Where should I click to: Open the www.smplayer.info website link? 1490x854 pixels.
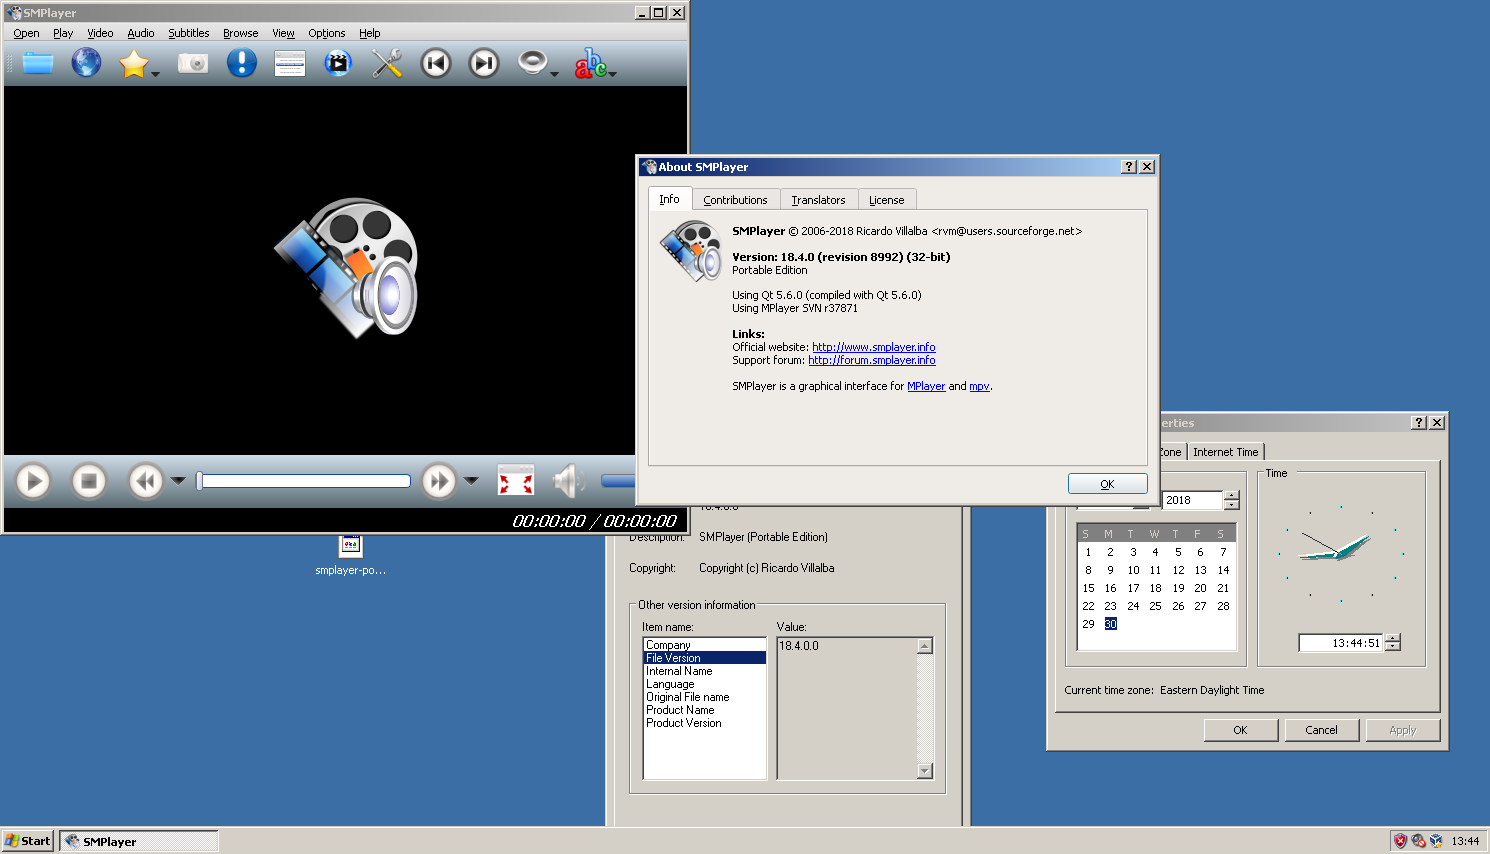[x=874, y=347]
